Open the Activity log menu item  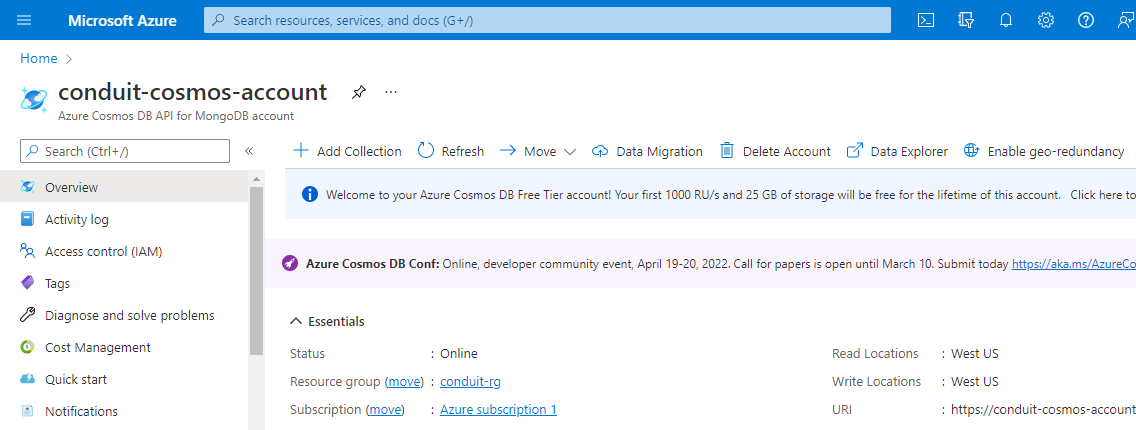124,219
